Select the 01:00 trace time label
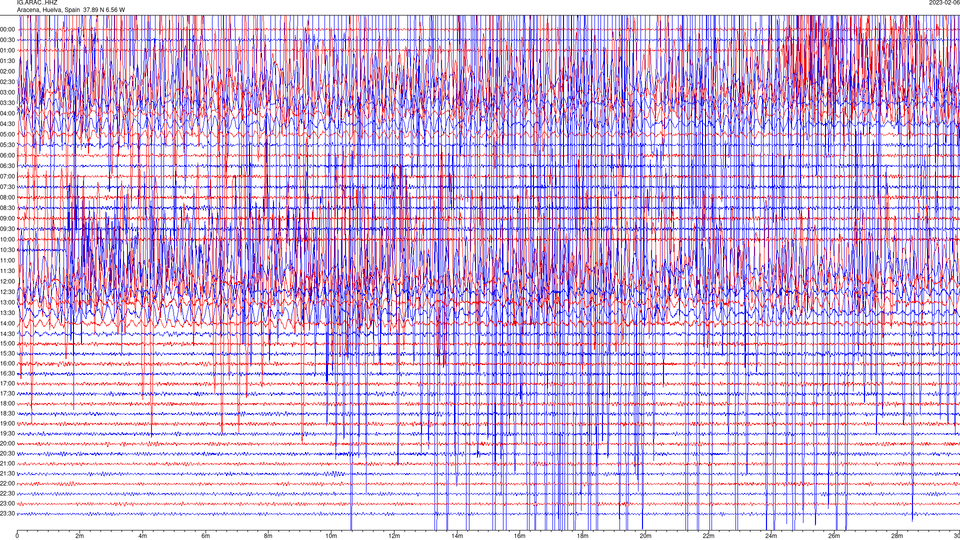The height and width of the screenshot is (540, 960). pyautogui.click(x=7, y=50)
